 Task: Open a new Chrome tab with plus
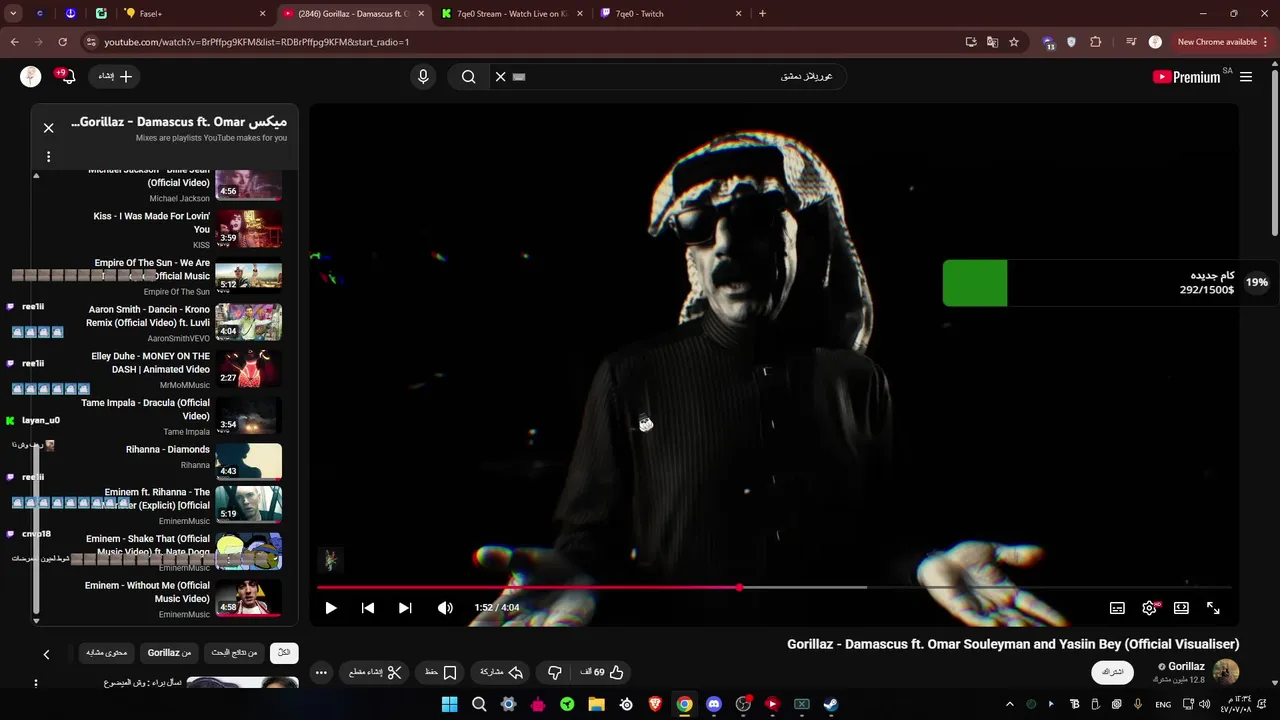[762, 14]
